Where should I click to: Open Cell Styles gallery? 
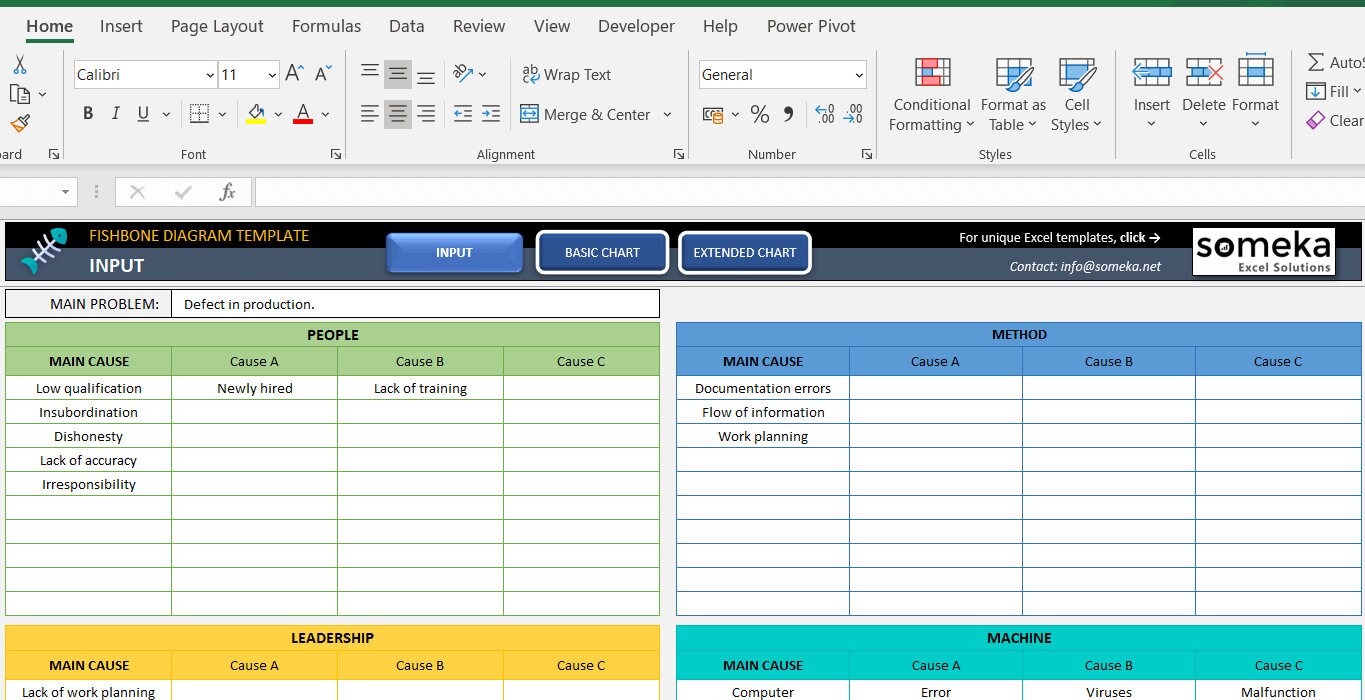[1076, 96]
